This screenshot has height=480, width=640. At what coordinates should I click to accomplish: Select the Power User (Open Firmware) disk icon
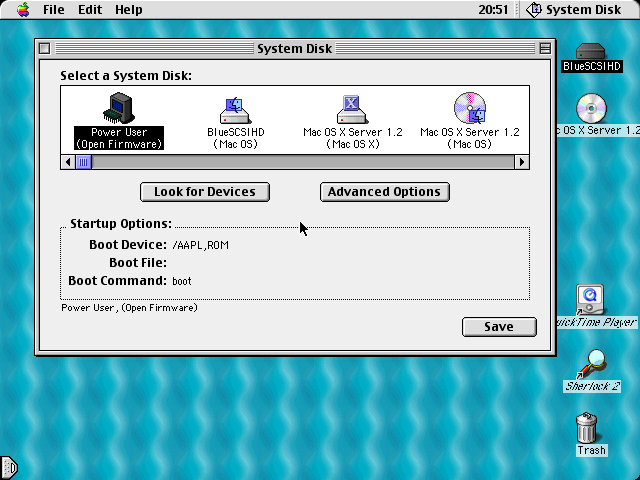point(118,109)
